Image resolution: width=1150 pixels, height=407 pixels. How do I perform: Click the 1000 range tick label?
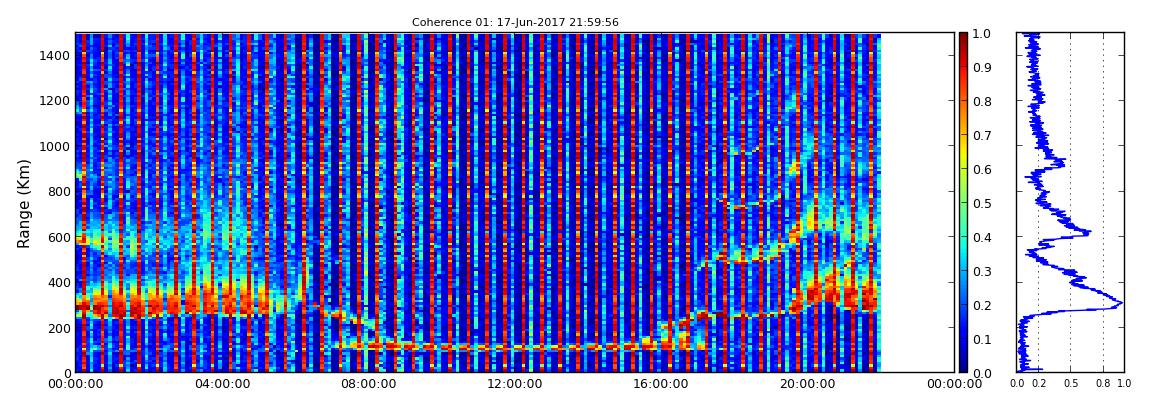pyautogui.click(x=55, y=147)
